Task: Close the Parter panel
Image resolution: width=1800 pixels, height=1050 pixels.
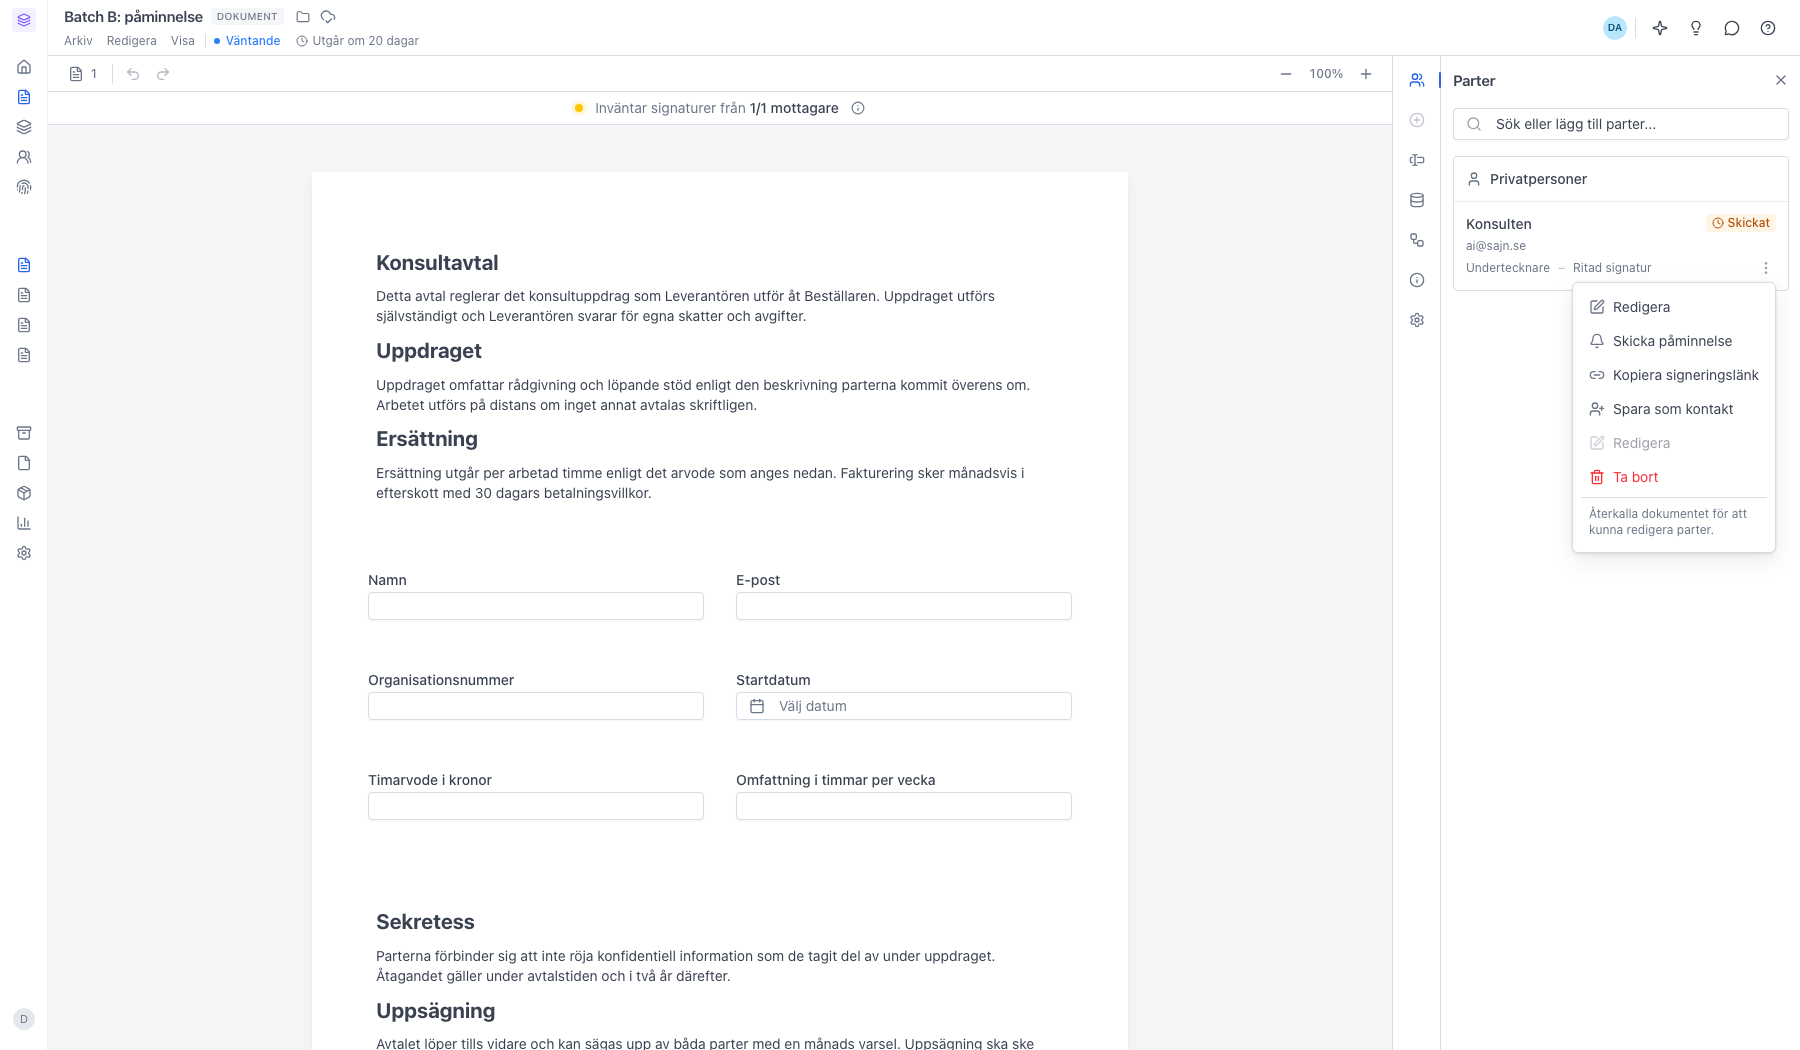Action: coord(1781,80)
